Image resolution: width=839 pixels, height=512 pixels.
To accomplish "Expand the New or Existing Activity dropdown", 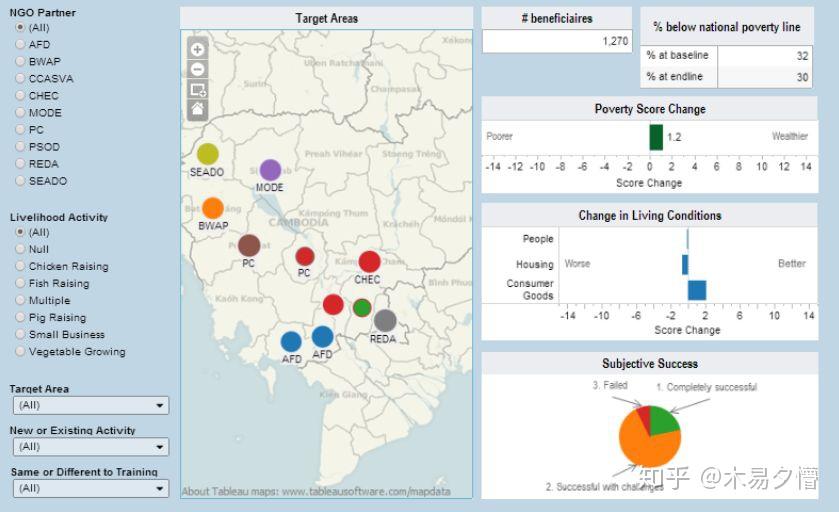I will [x=91, y=447].
